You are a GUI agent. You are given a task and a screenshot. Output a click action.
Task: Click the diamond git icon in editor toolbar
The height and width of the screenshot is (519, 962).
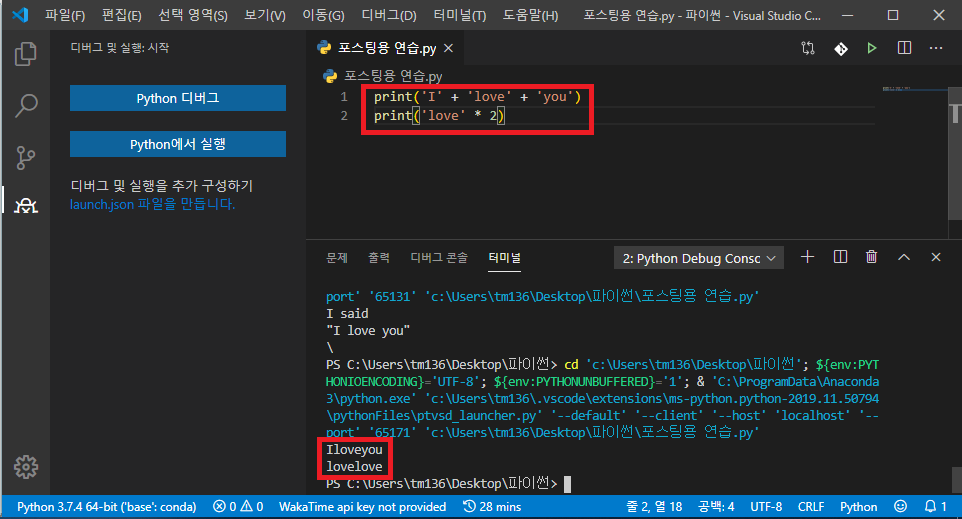(x=841, y=48)
